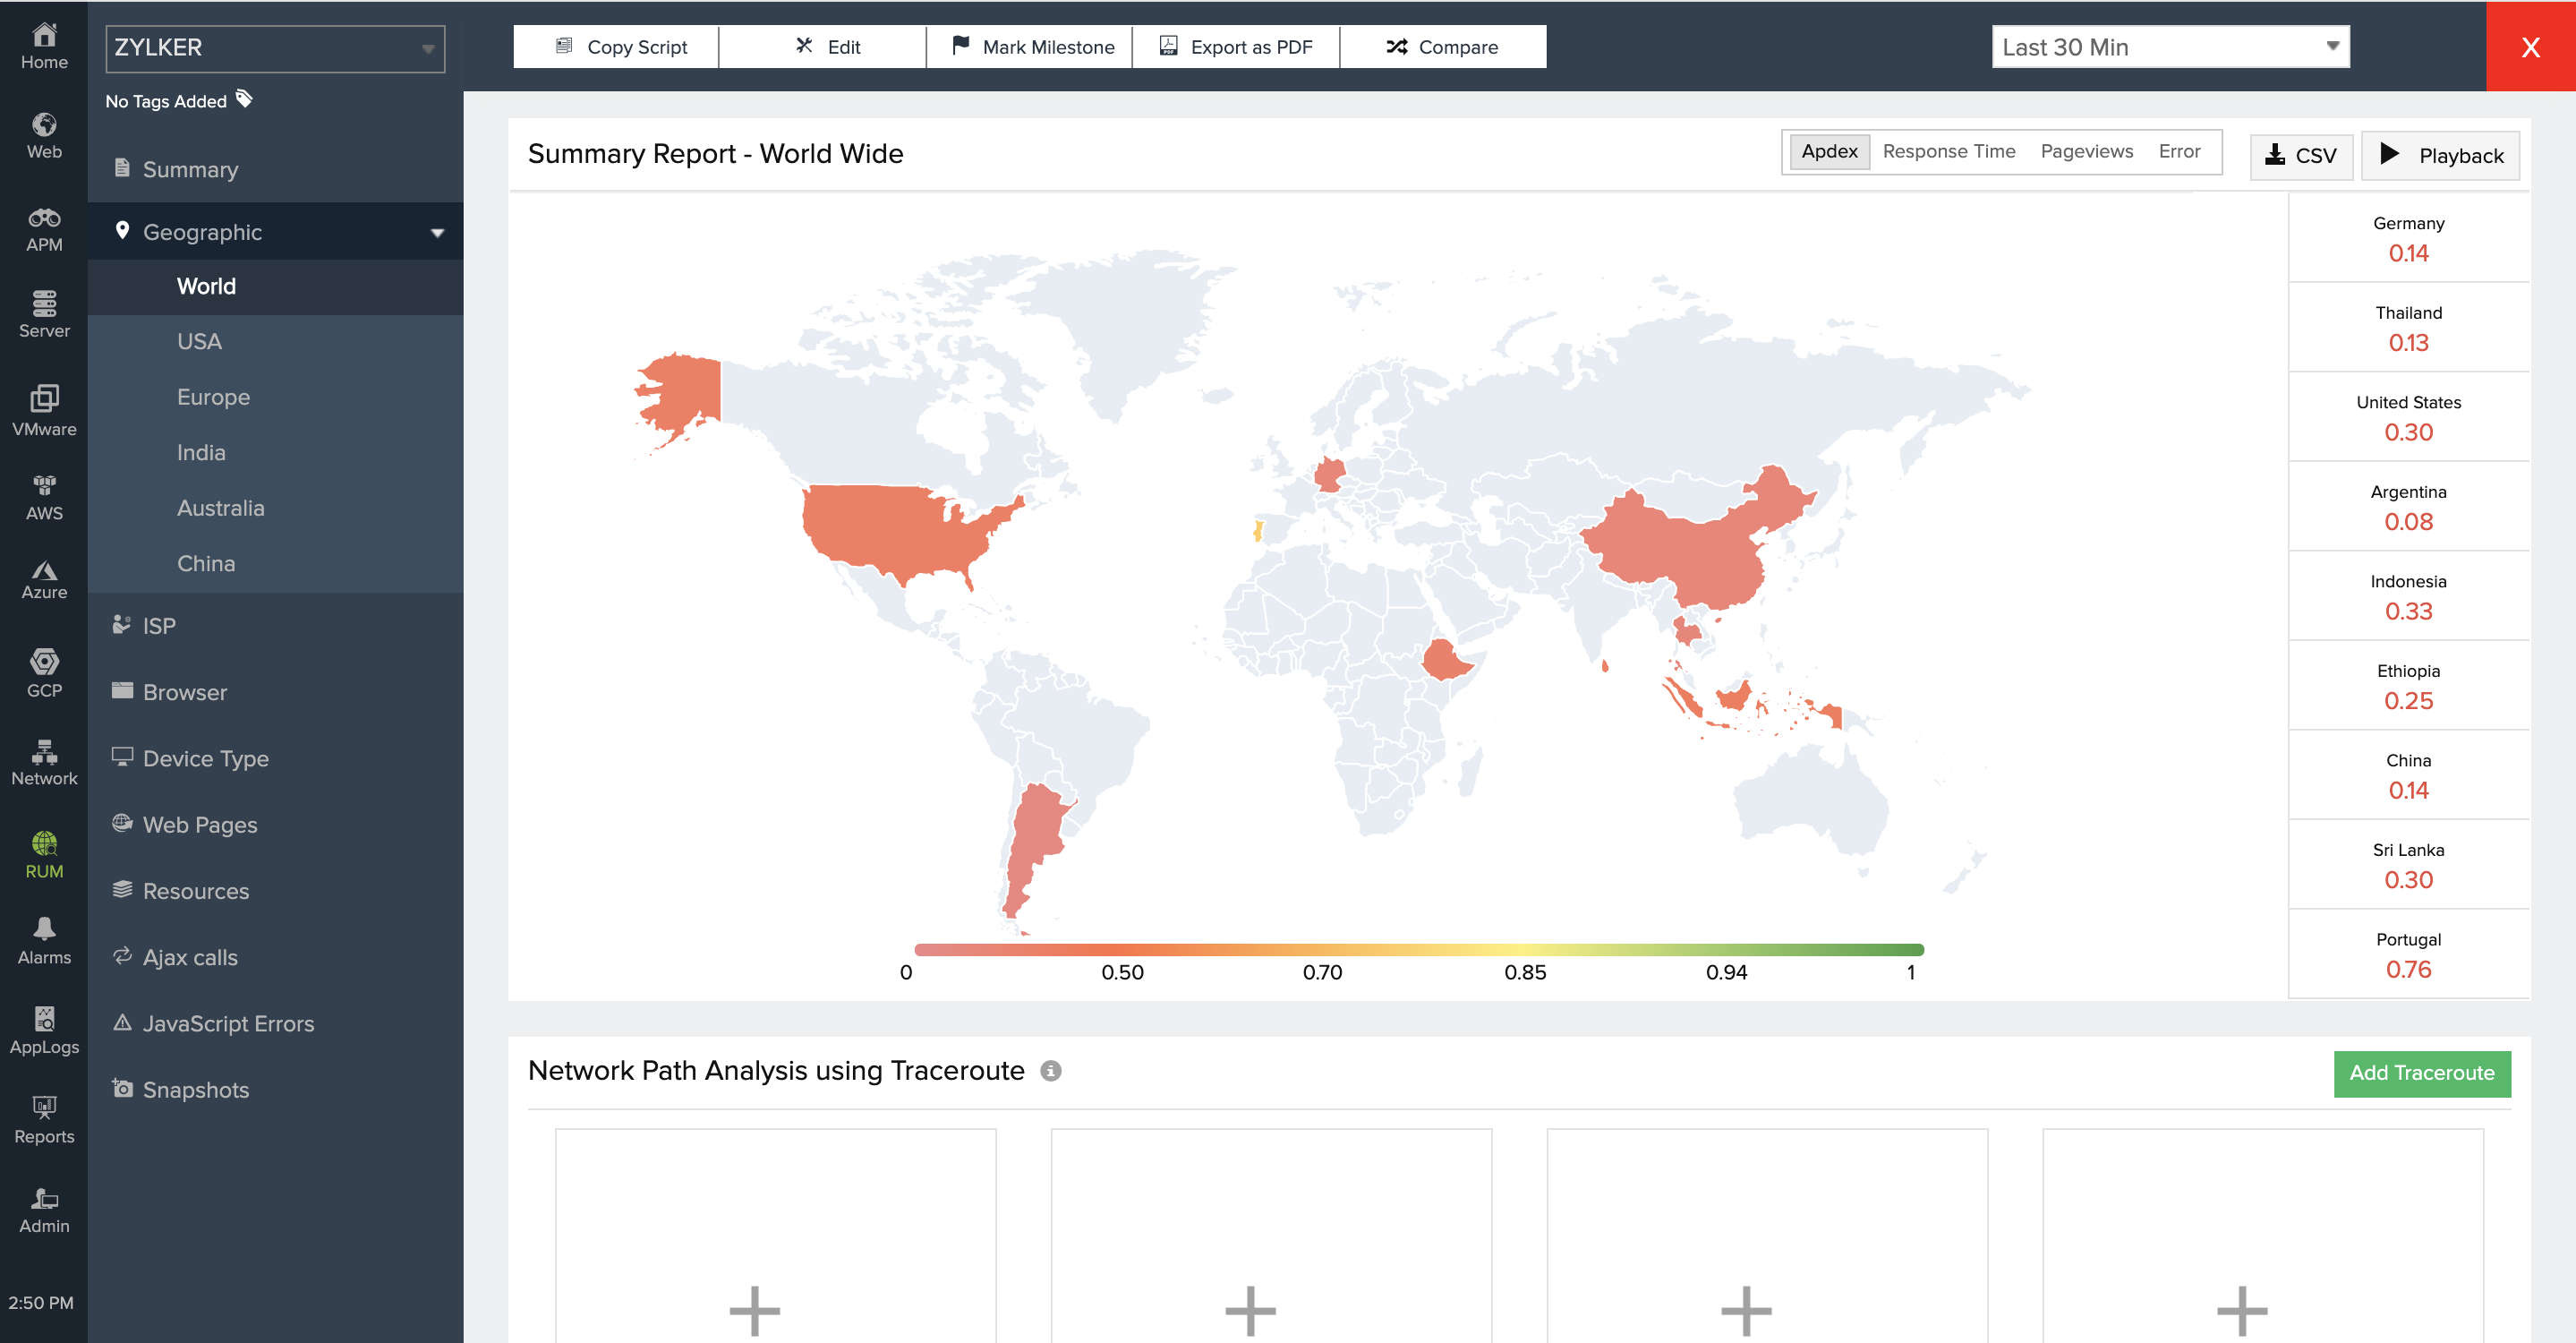Start the Playback
The width and height of the screenshot is (2576, 1343).
pos(2440,155)
